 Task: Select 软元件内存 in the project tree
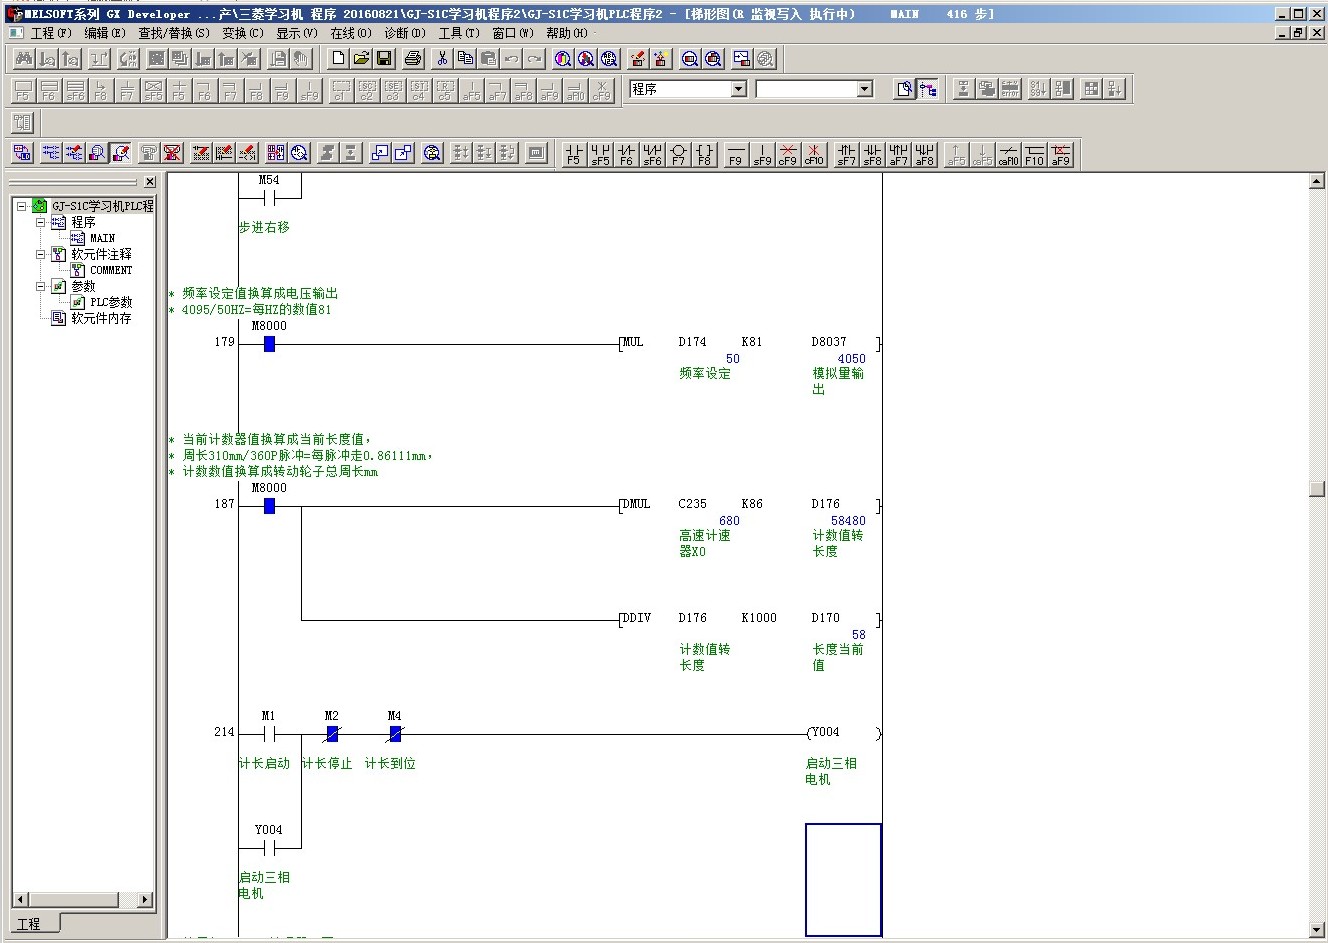click(x=101, y=318)
